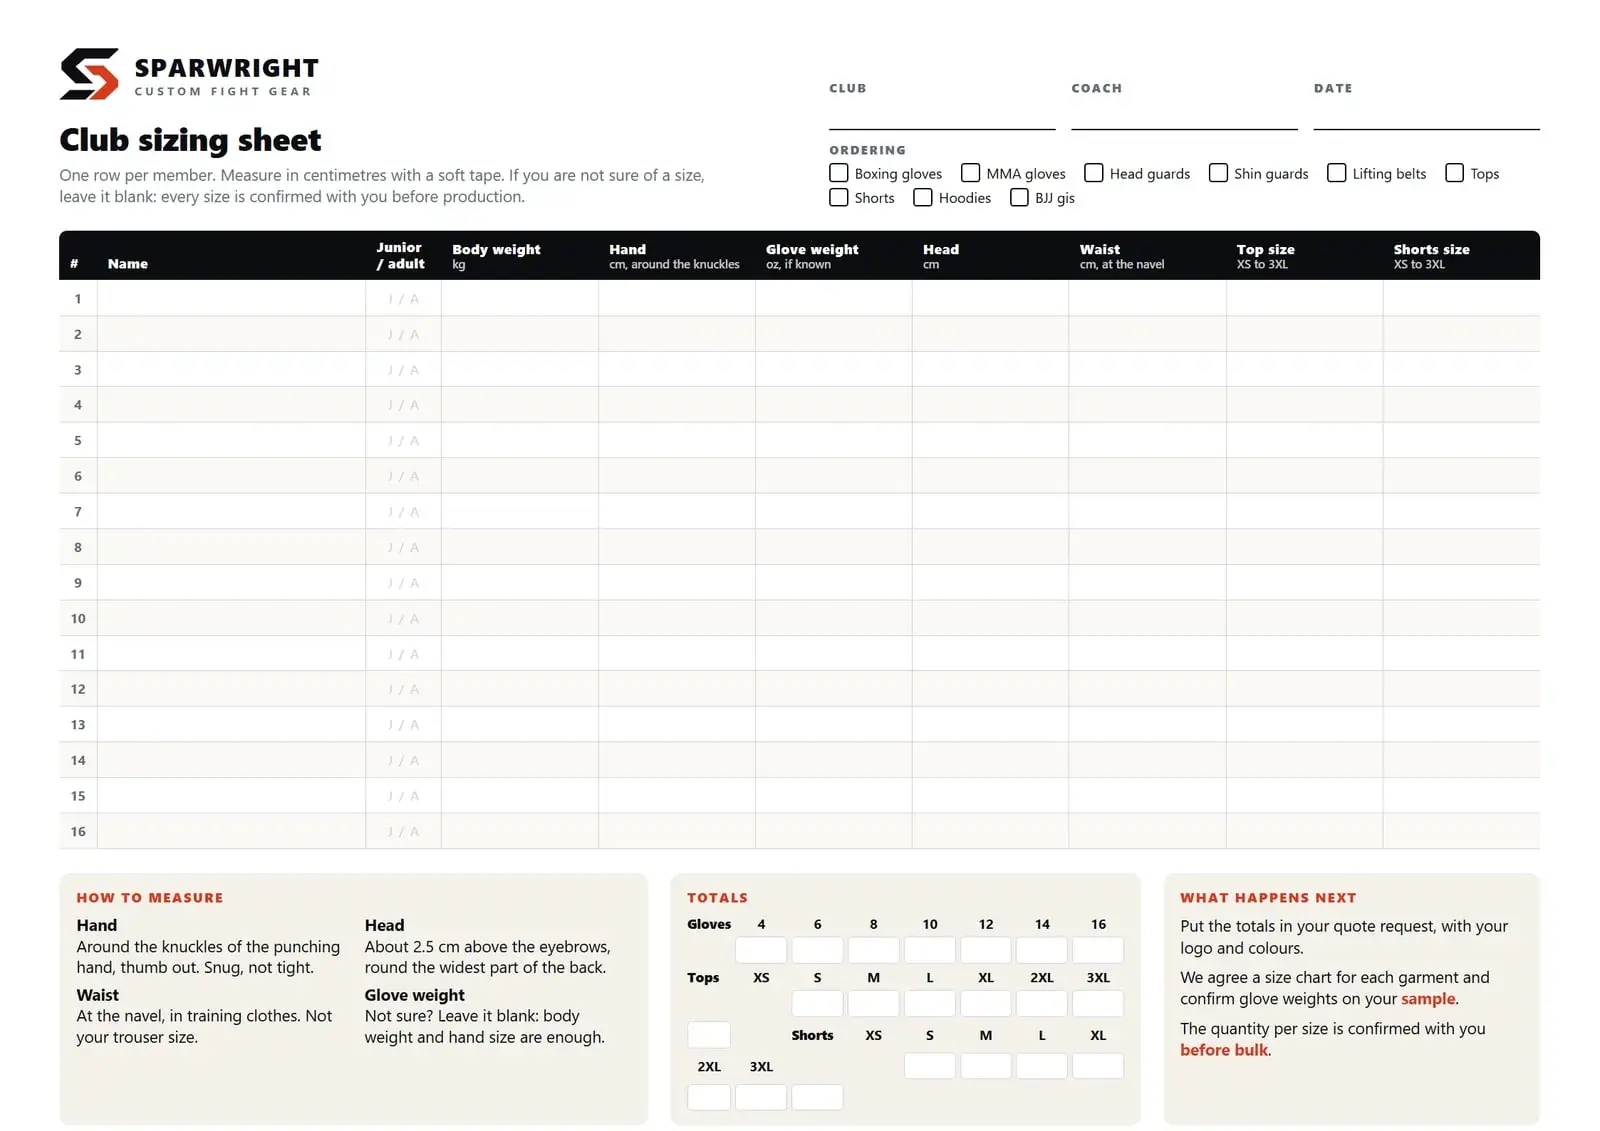
Task: Click Body weight cell in row 2
Action: coord(520,334)
